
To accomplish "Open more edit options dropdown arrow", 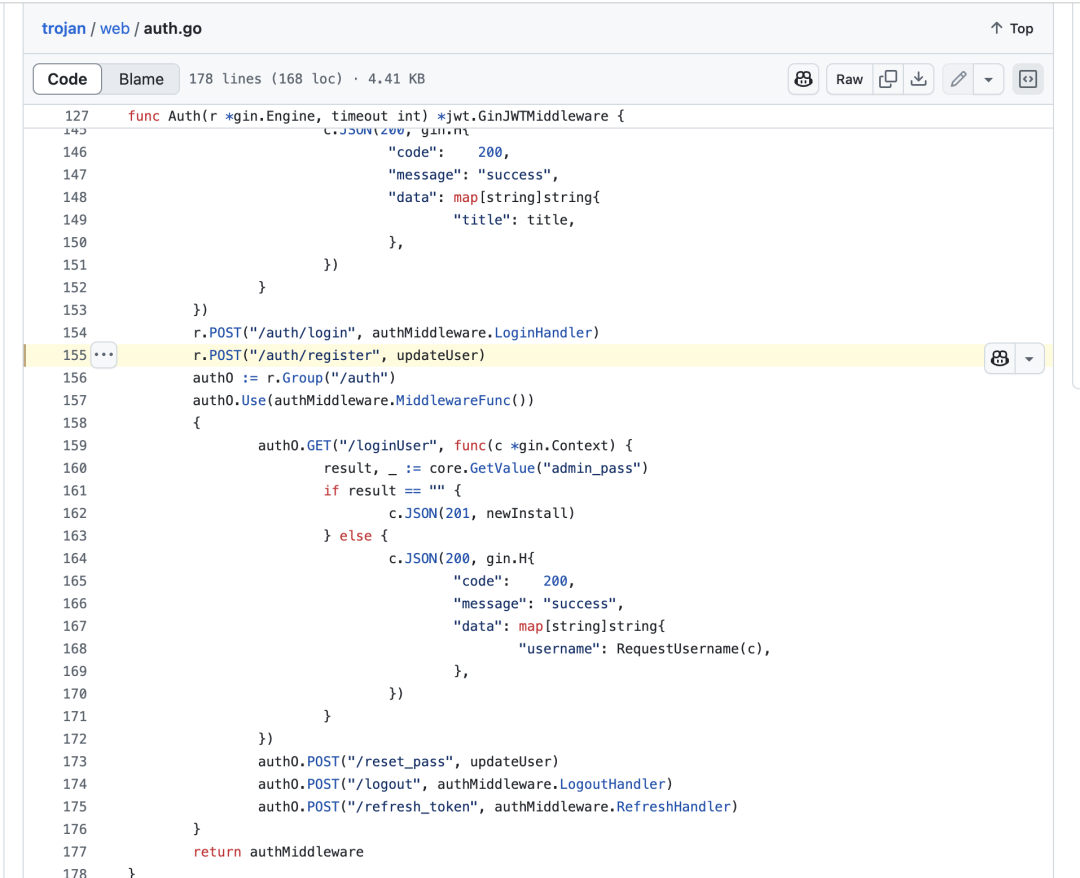I will click(x=988, y=79).
